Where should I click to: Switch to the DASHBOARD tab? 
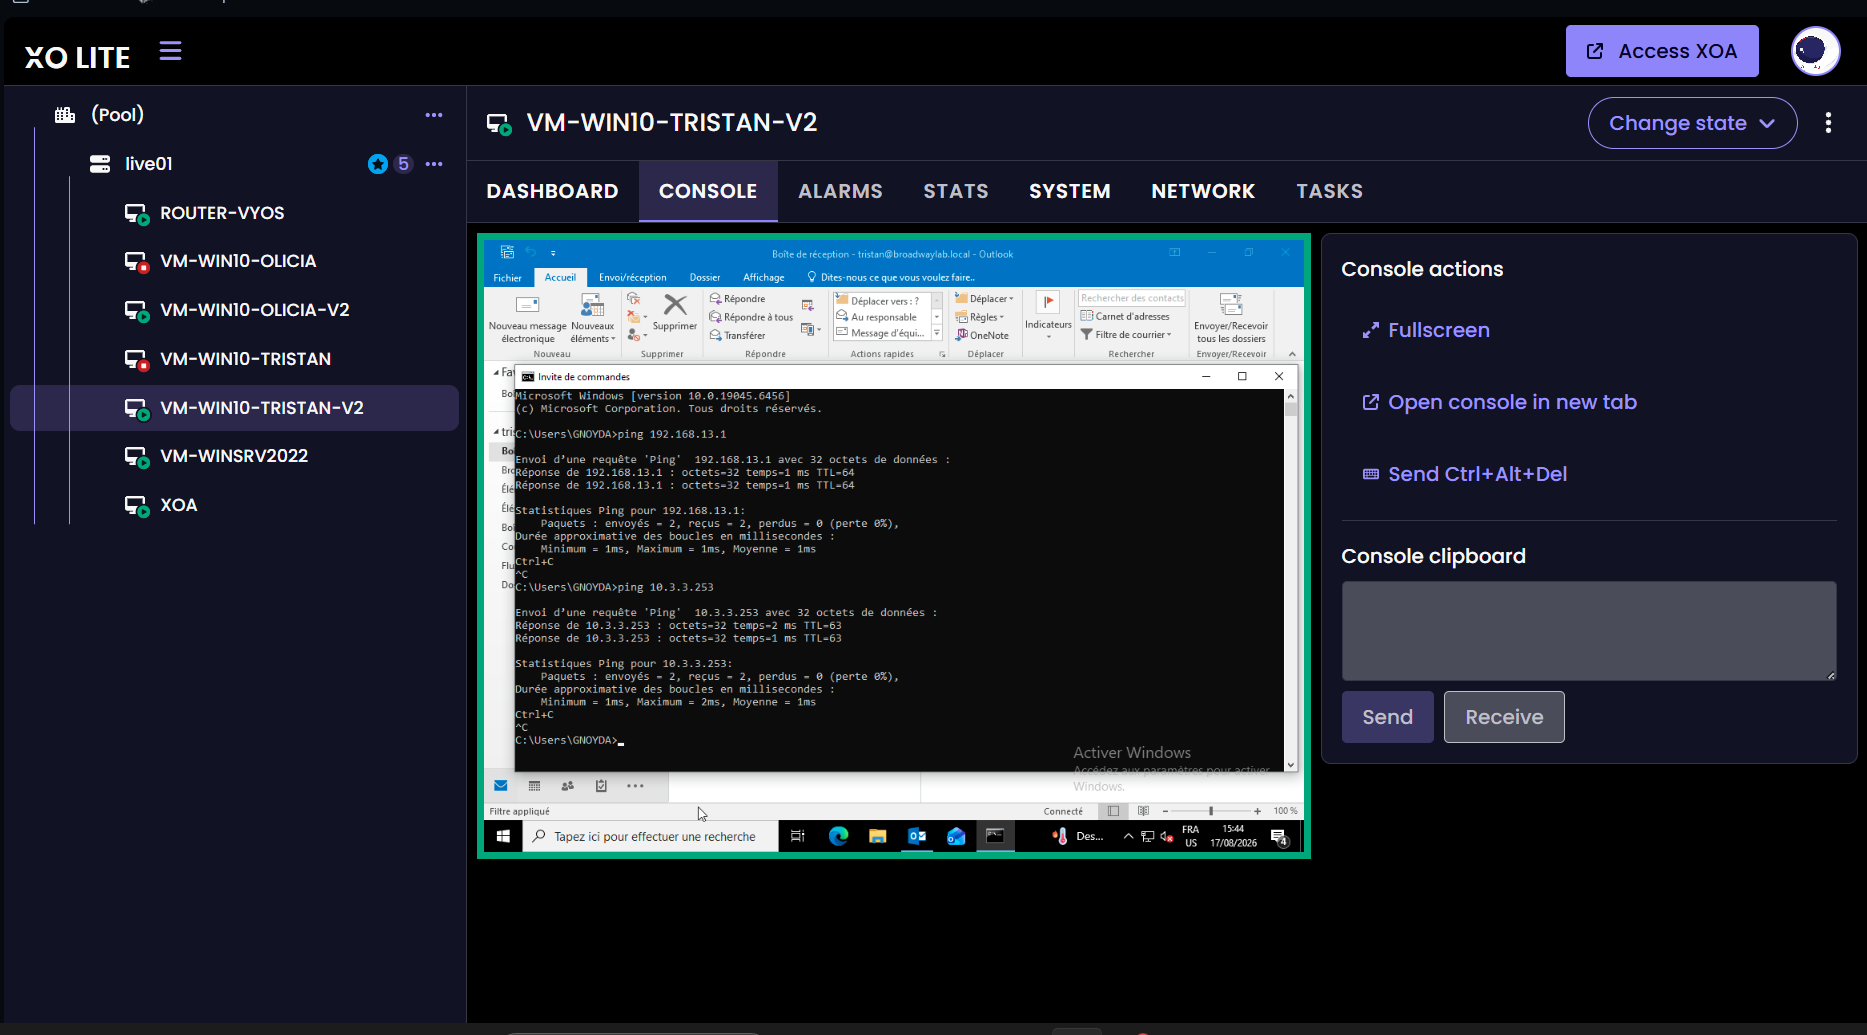pyautogui.click(x=552, y=191)
